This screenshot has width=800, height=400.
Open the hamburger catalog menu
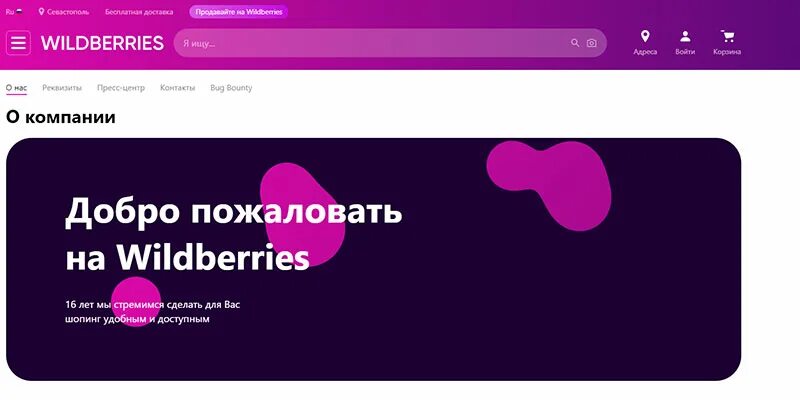(18, 43)
